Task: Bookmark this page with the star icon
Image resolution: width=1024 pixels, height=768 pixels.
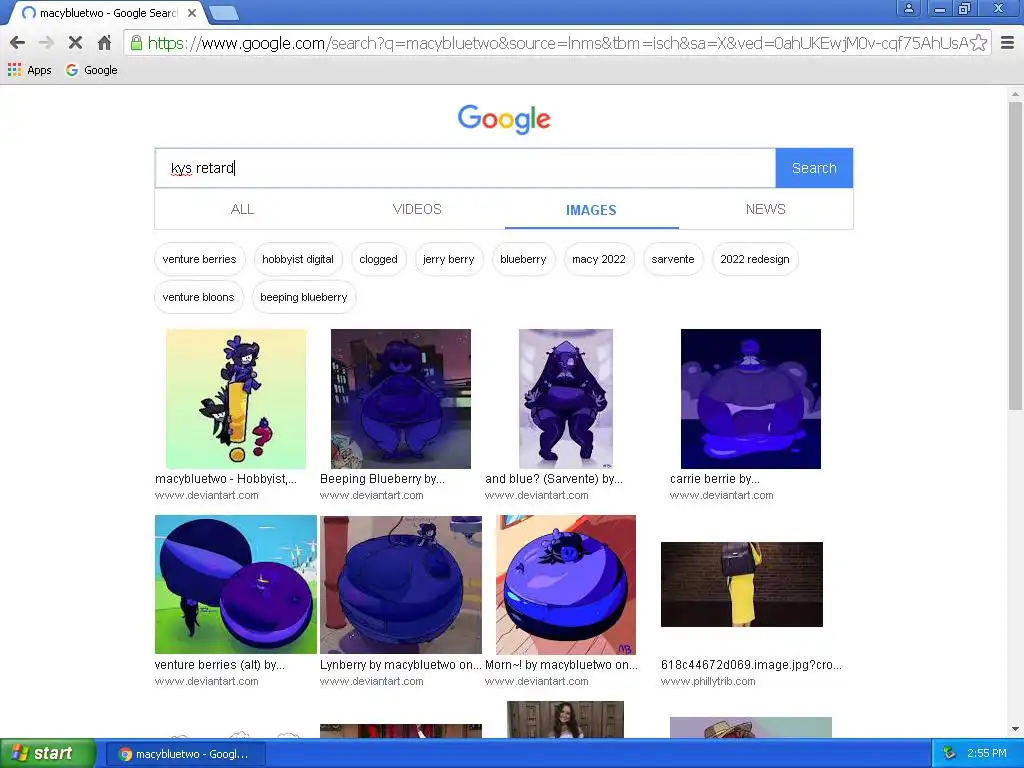Action: click(x=978, y=43)
